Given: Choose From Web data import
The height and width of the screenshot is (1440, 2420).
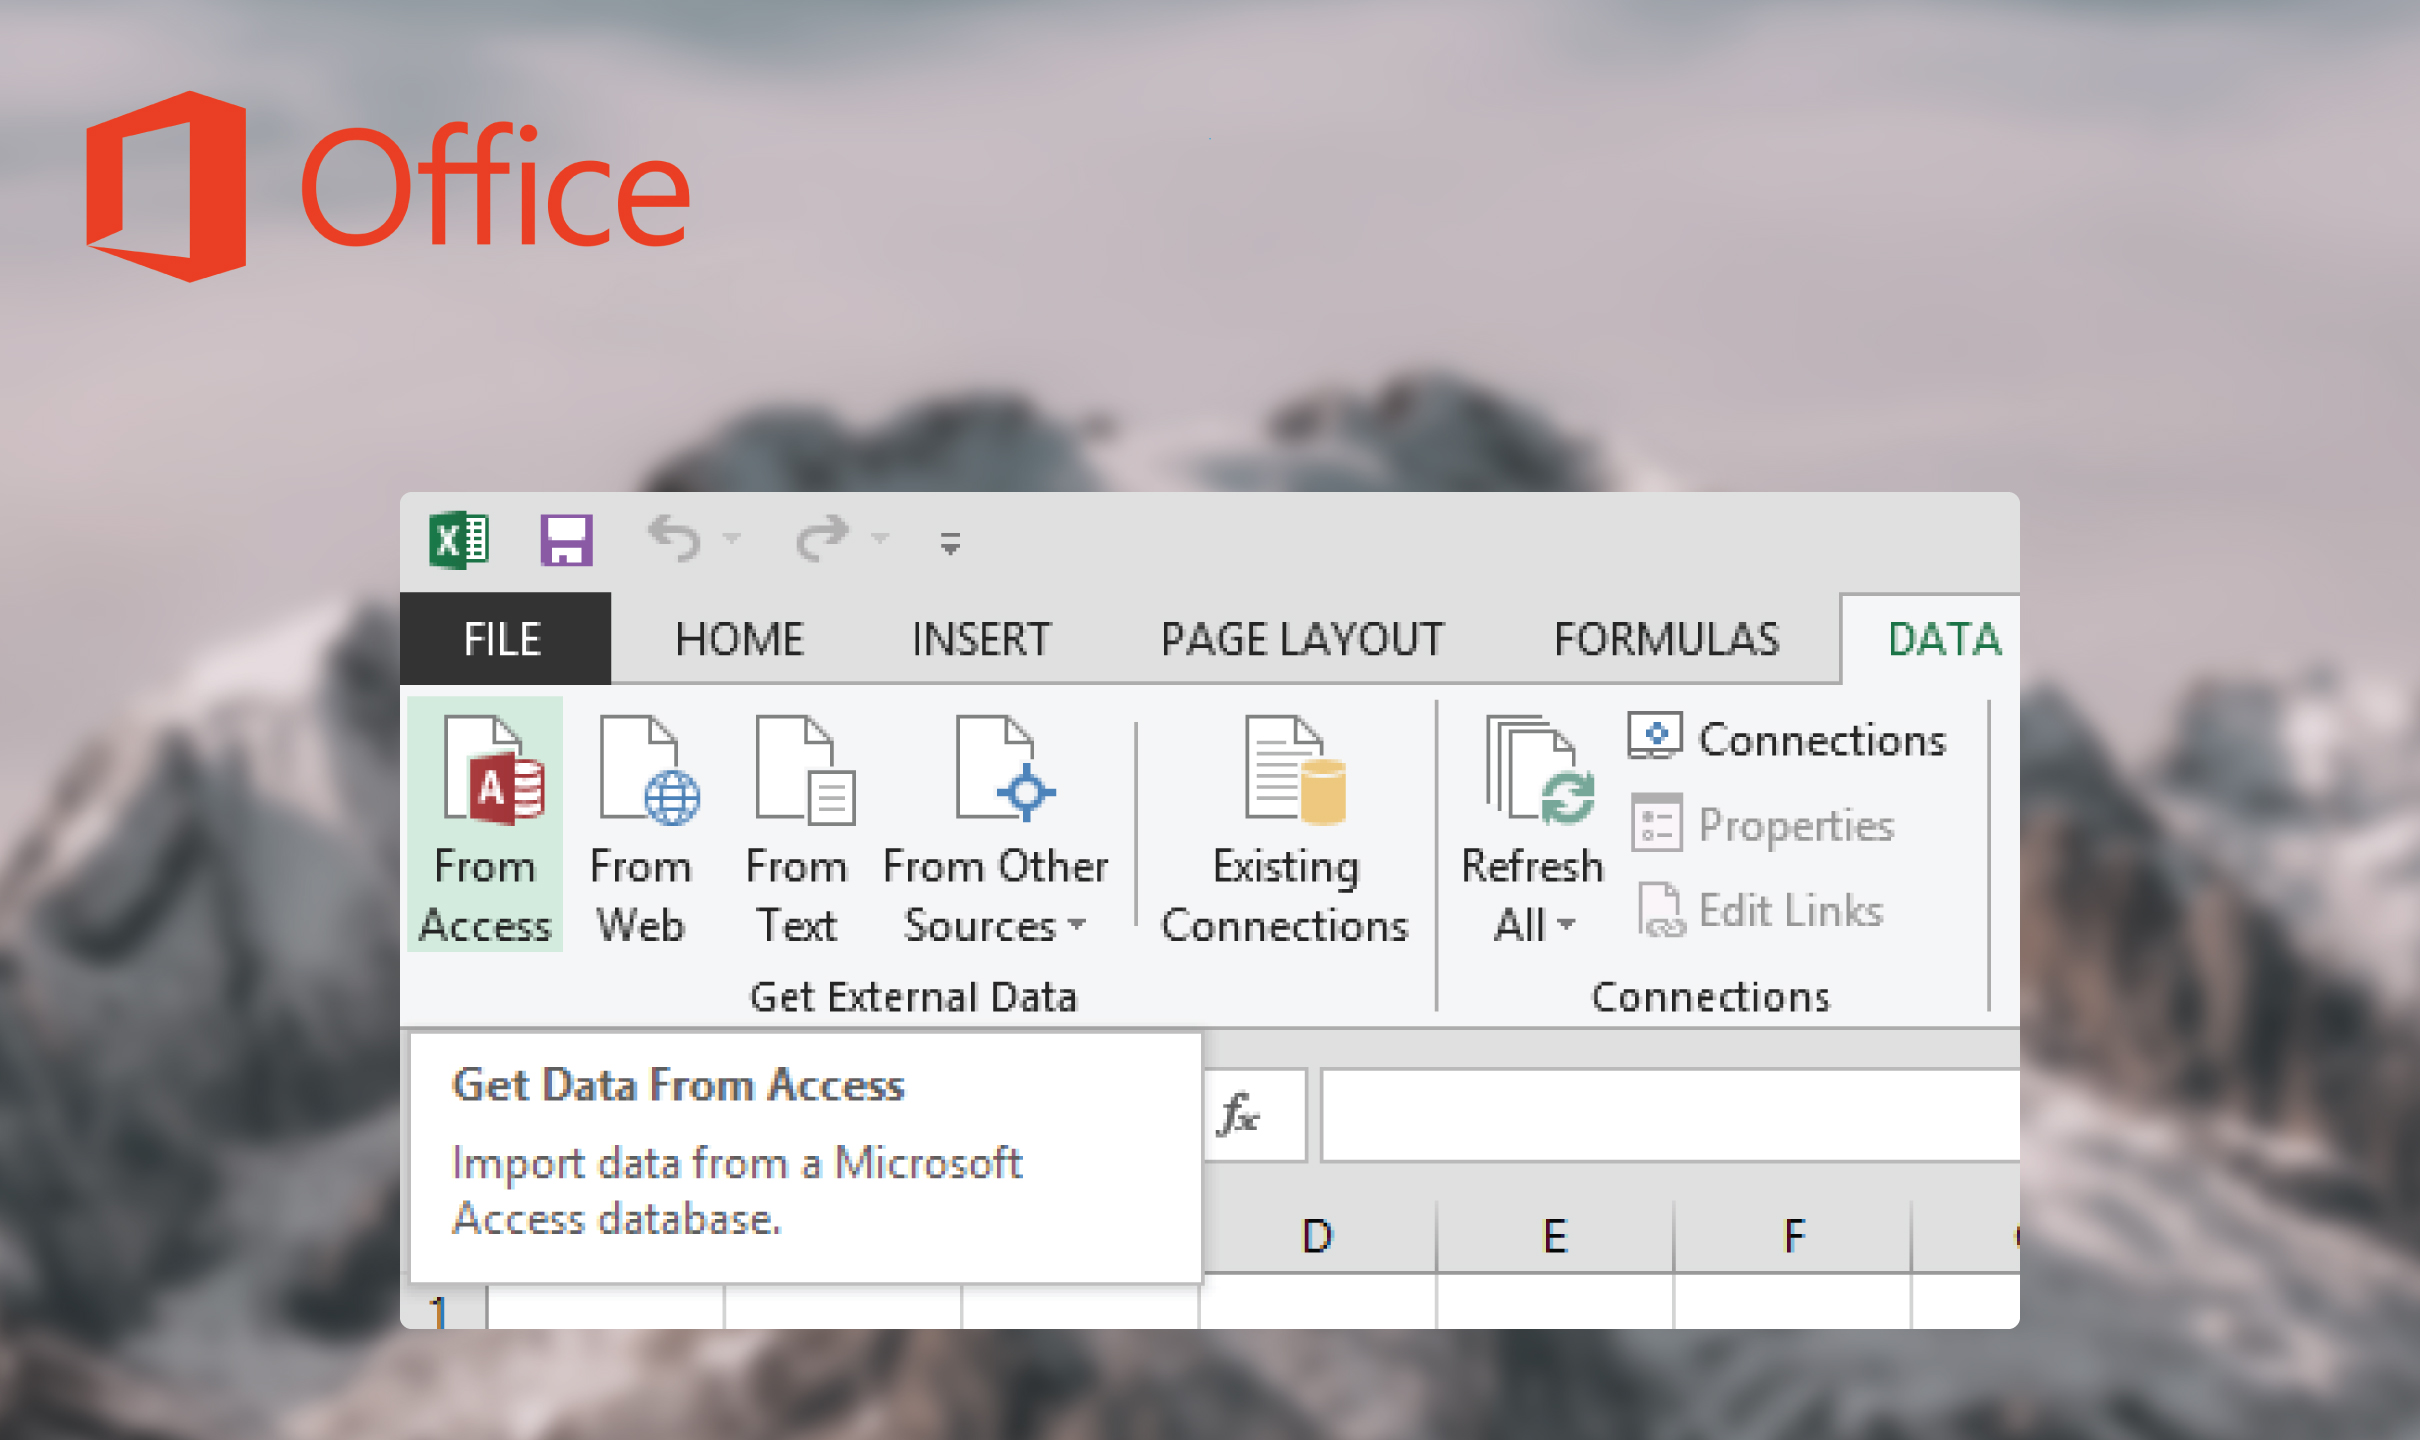Looking at the screenshot, I should (641, 826).
